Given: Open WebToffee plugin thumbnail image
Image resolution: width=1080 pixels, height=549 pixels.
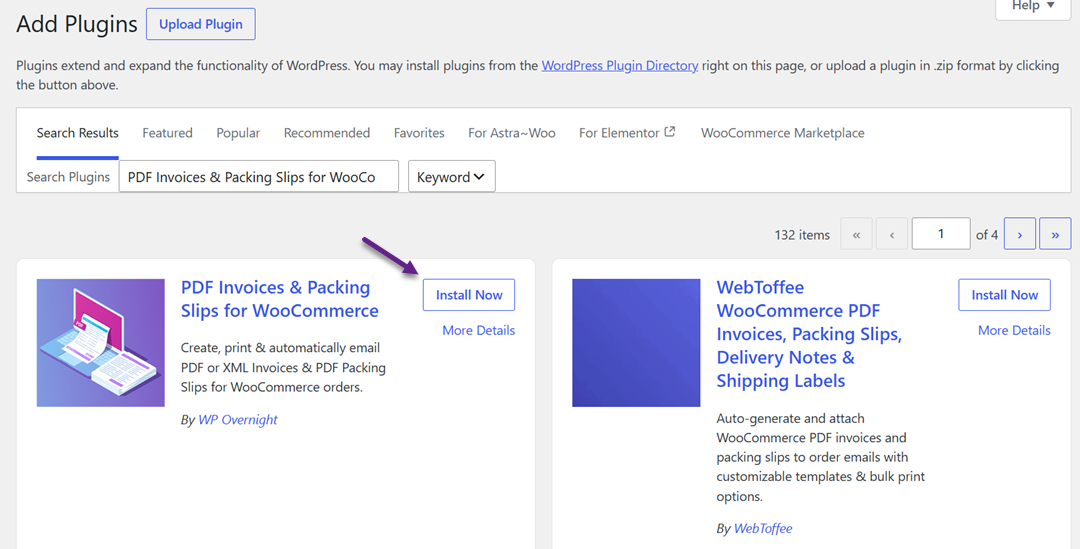Looking at the screenshot, I should (x=636, y=342).
